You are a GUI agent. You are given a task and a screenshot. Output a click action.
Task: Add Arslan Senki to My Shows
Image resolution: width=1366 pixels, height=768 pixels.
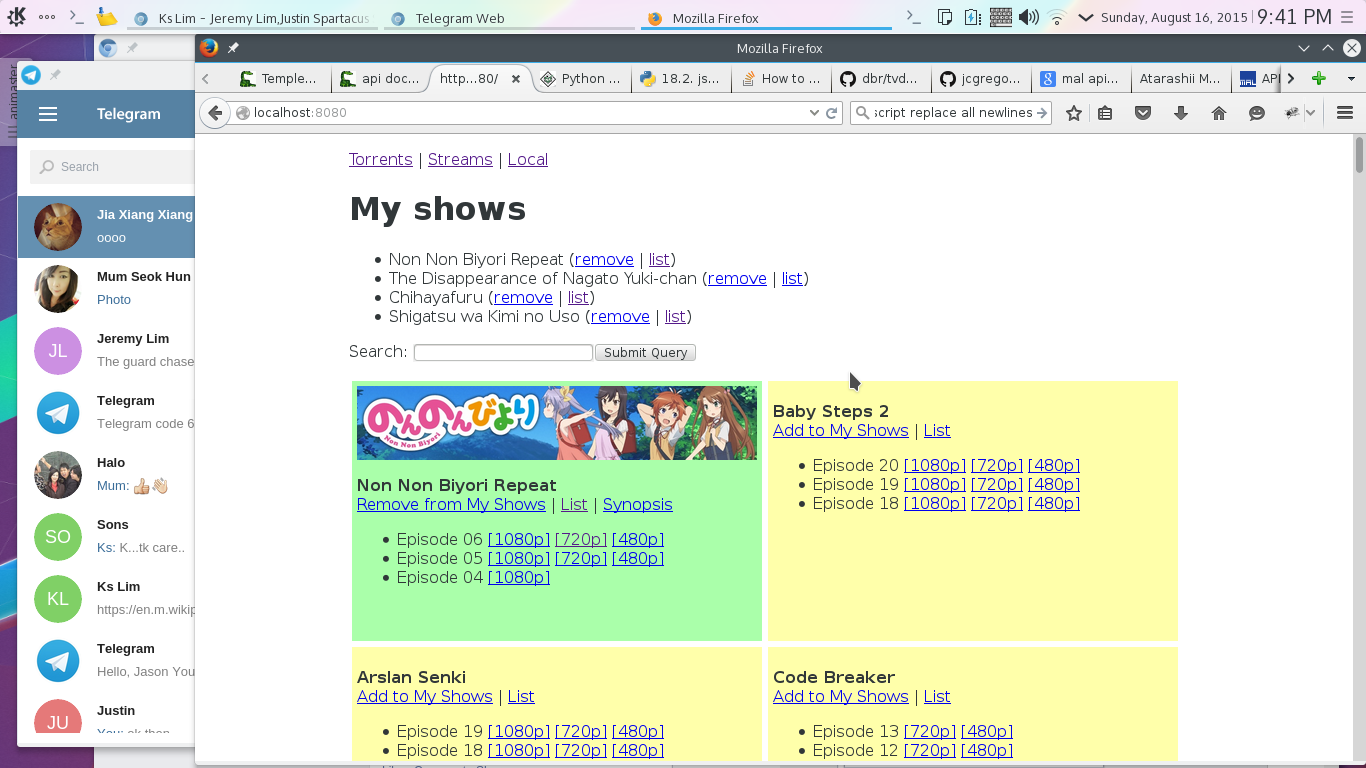[x=425, y=696]
